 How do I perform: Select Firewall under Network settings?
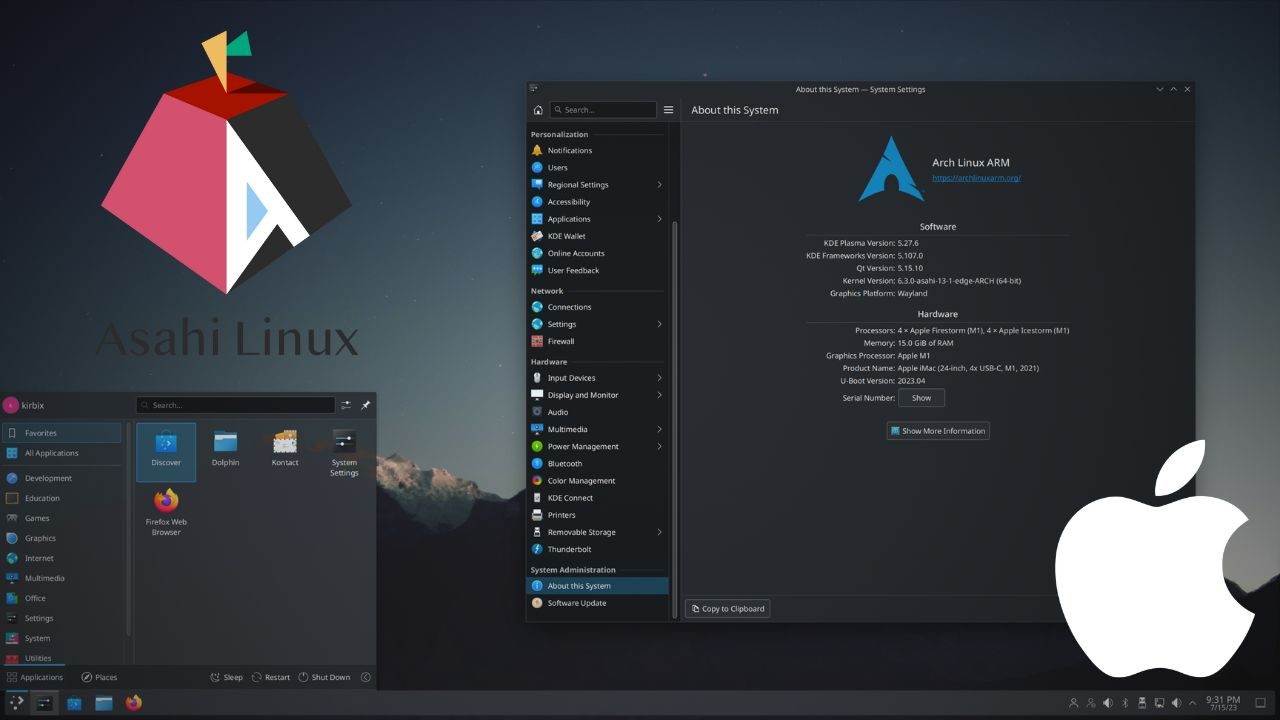tap(560, 341)
